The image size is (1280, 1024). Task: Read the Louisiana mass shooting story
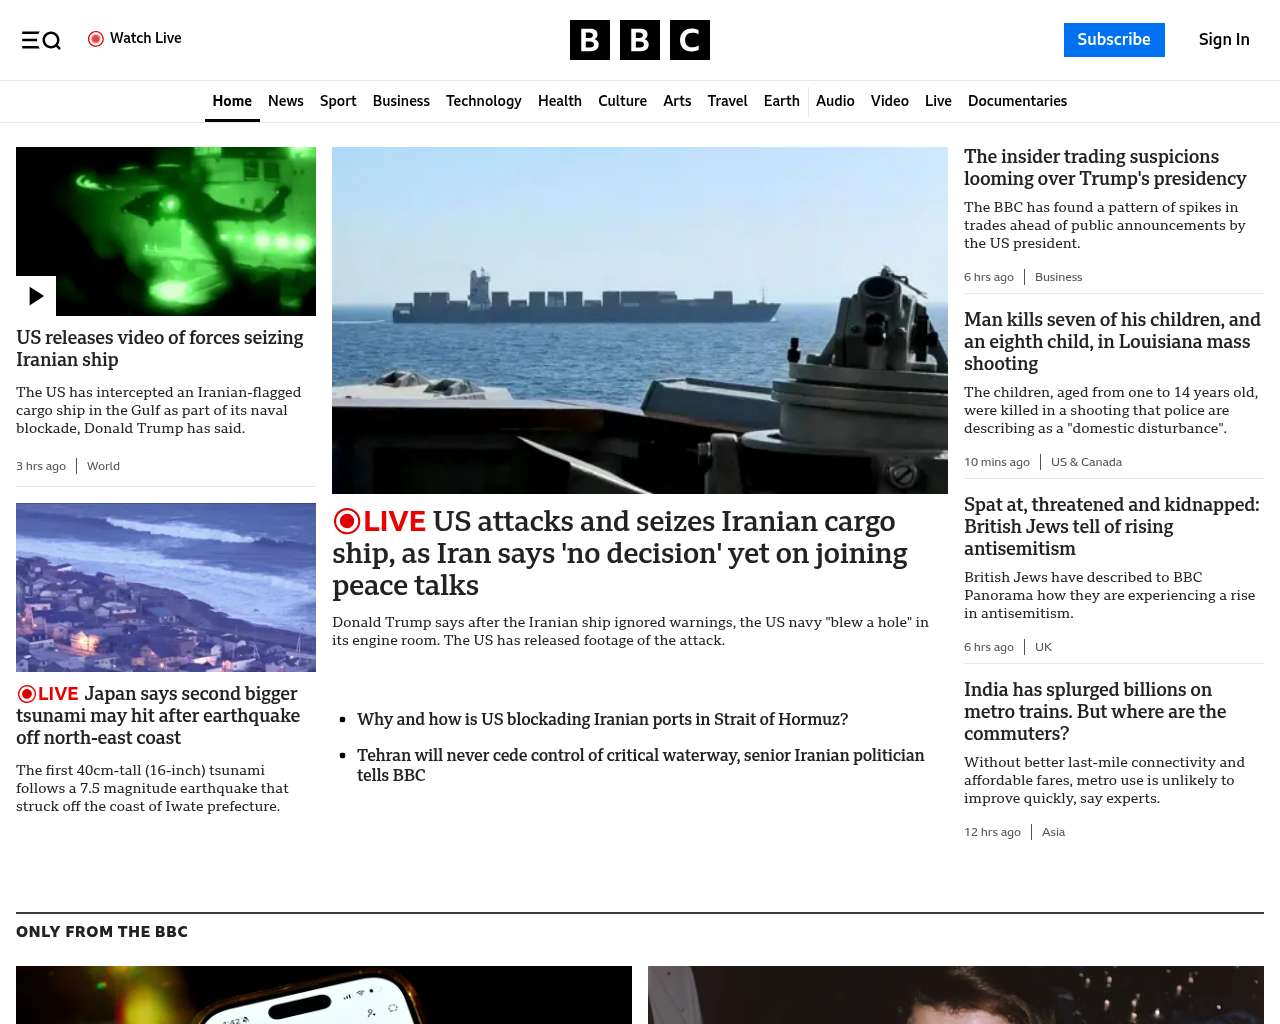tap(1111, 341)
